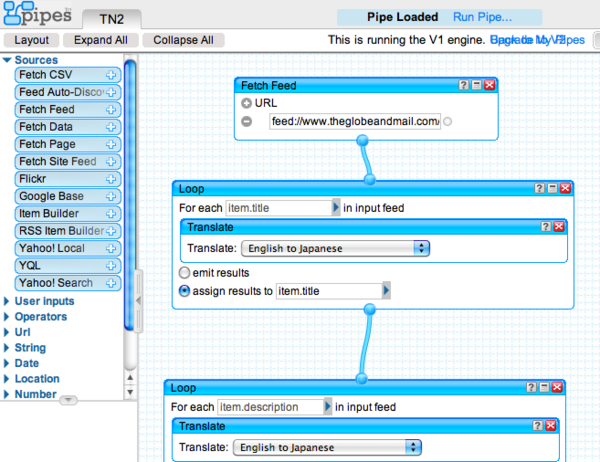Image resolution: width=600 pixels, height=462 pixels.
Task: Add the Flickr module plus icon
Action: [111, 179]
